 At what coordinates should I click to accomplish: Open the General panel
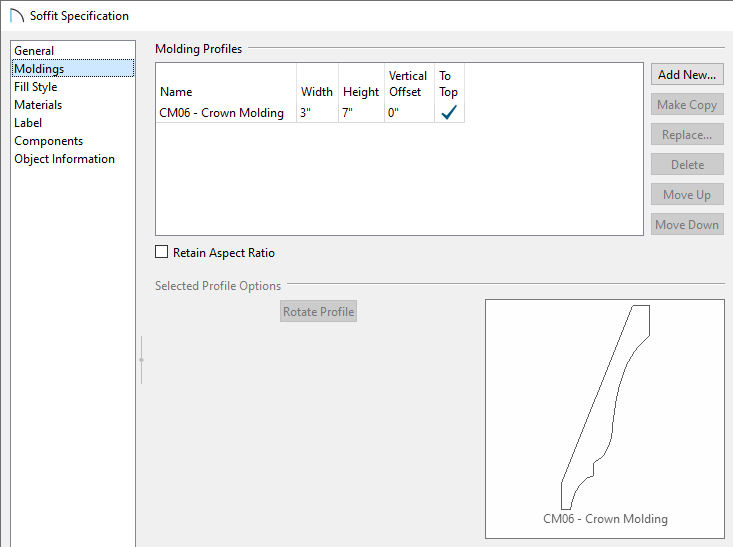34,51
